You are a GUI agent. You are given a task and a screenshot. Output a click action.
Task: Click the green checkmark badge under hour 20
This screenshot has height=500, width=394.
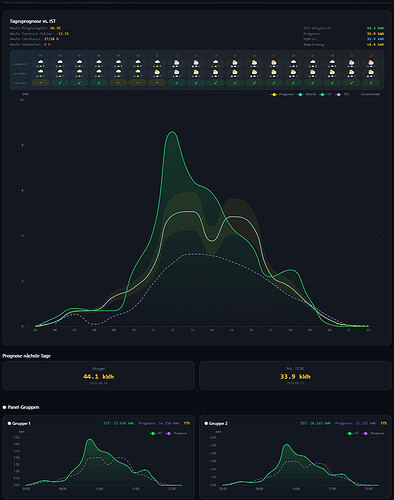click(x=332, y=83)
